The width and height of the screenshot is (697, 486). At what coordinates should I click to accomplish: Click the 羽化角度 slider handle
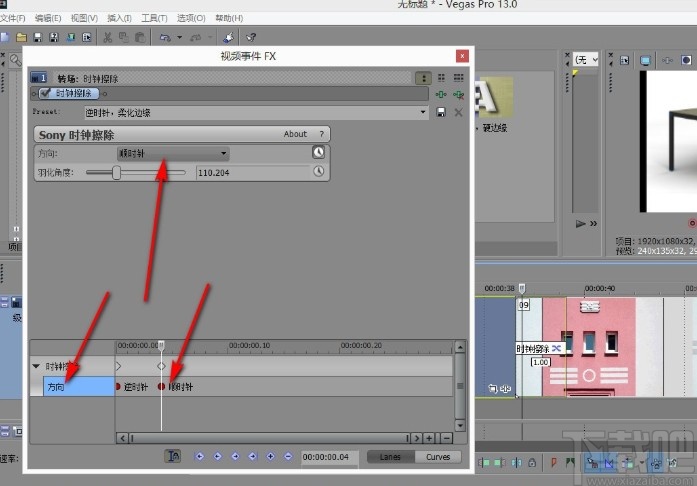pyautogui.click(x=116, y=173)
